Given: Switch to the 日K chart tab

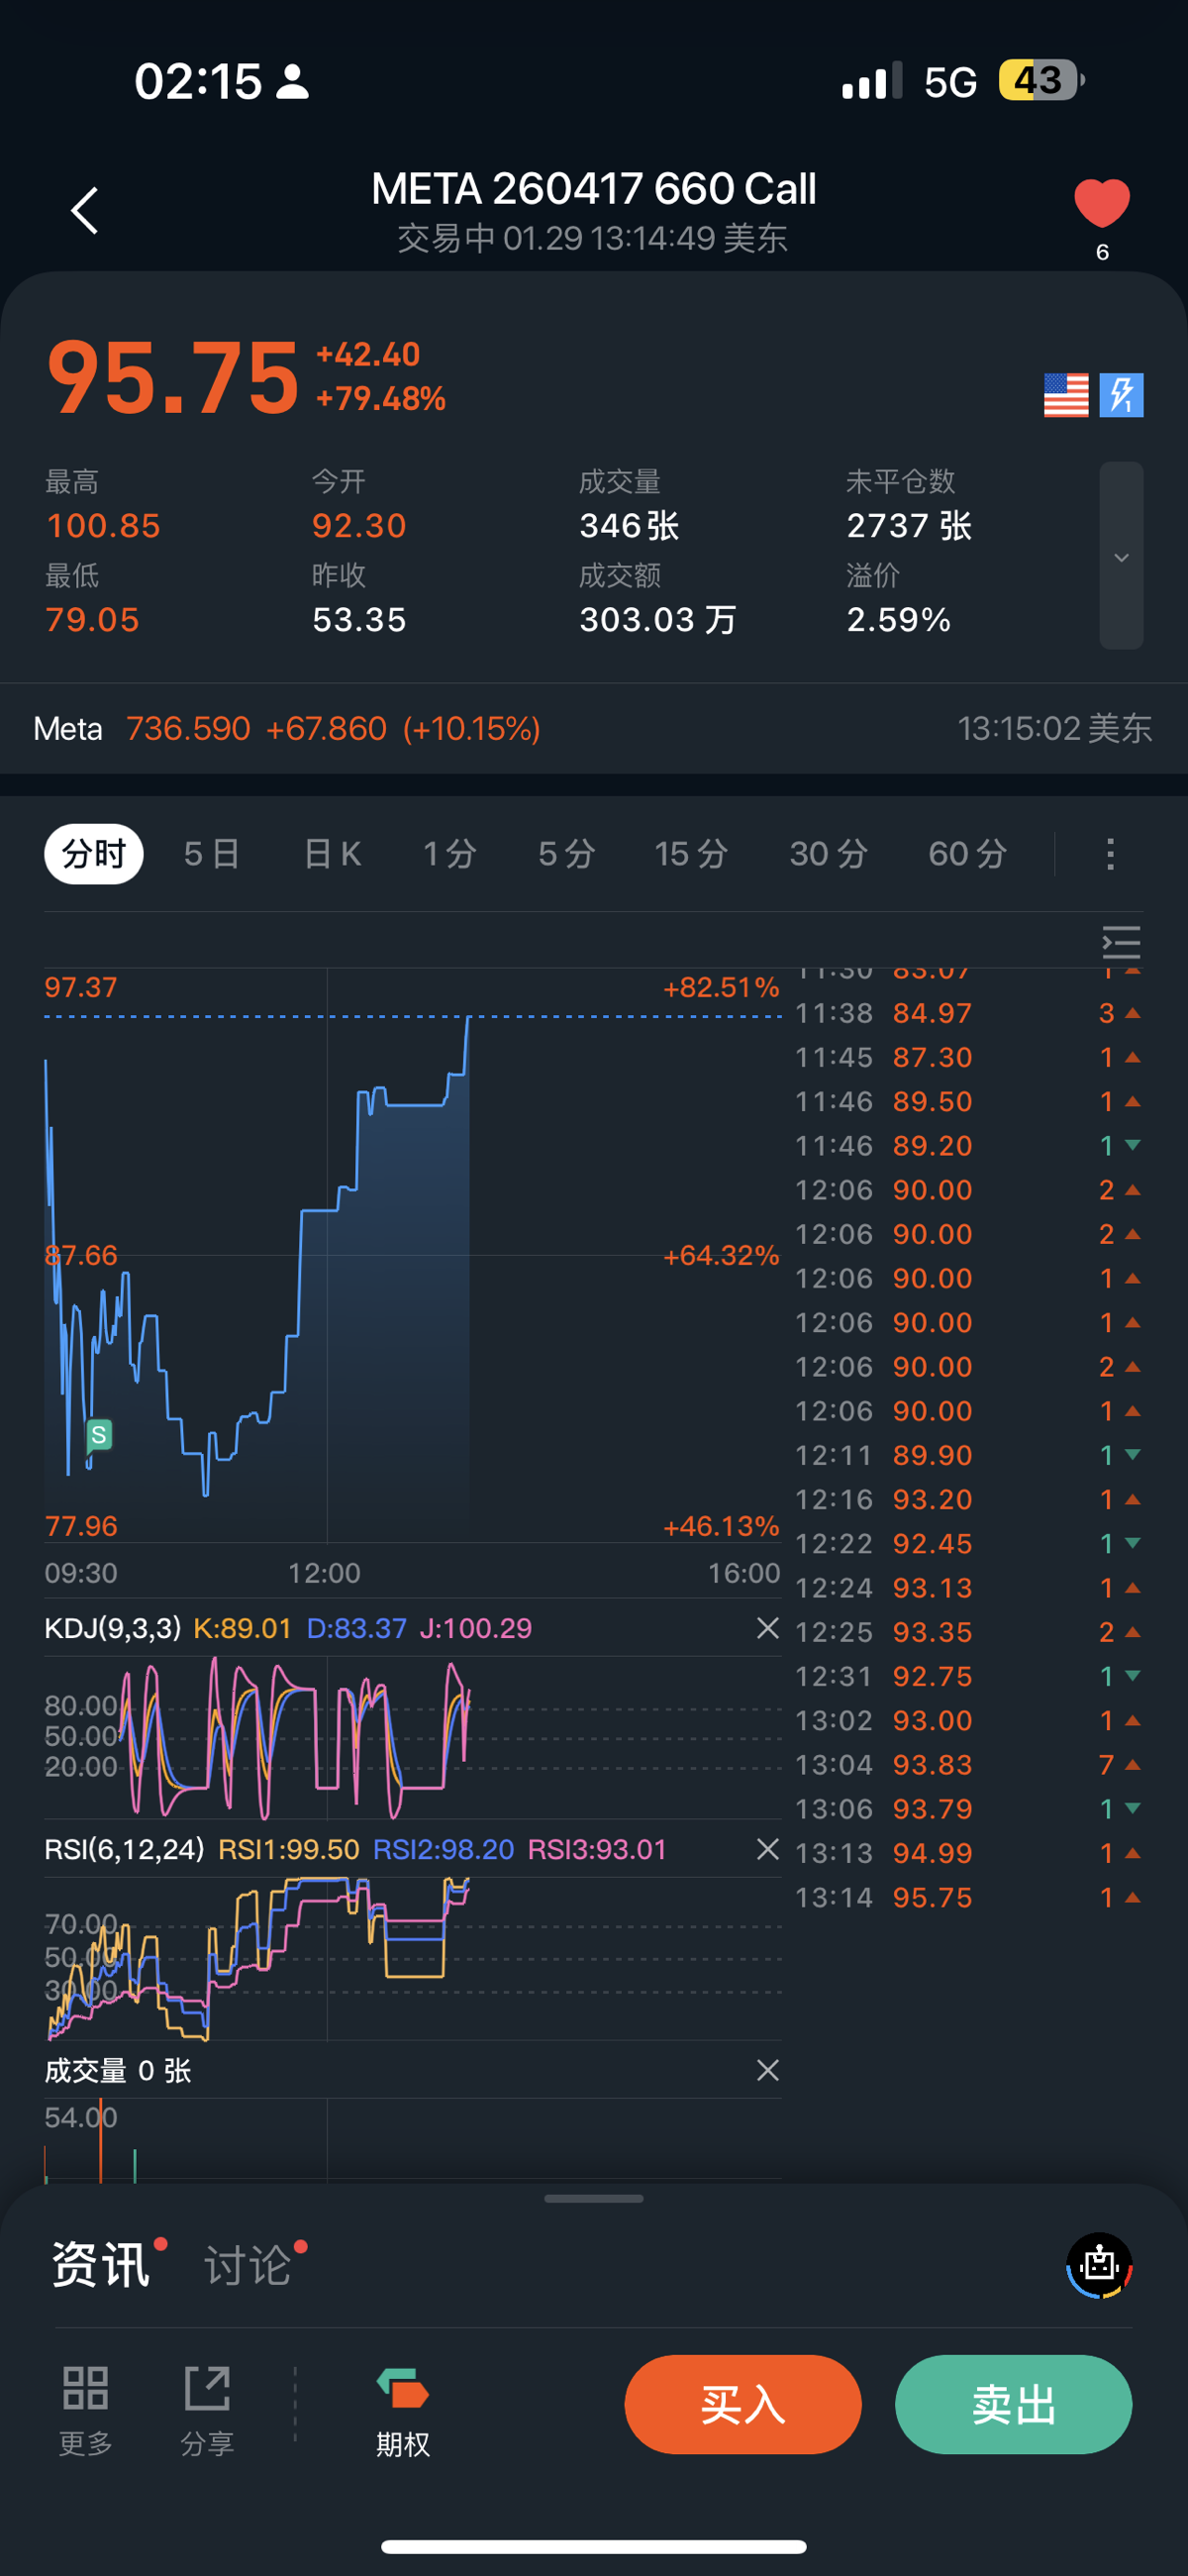Looking at the screenshot, I should pos(332,854).
